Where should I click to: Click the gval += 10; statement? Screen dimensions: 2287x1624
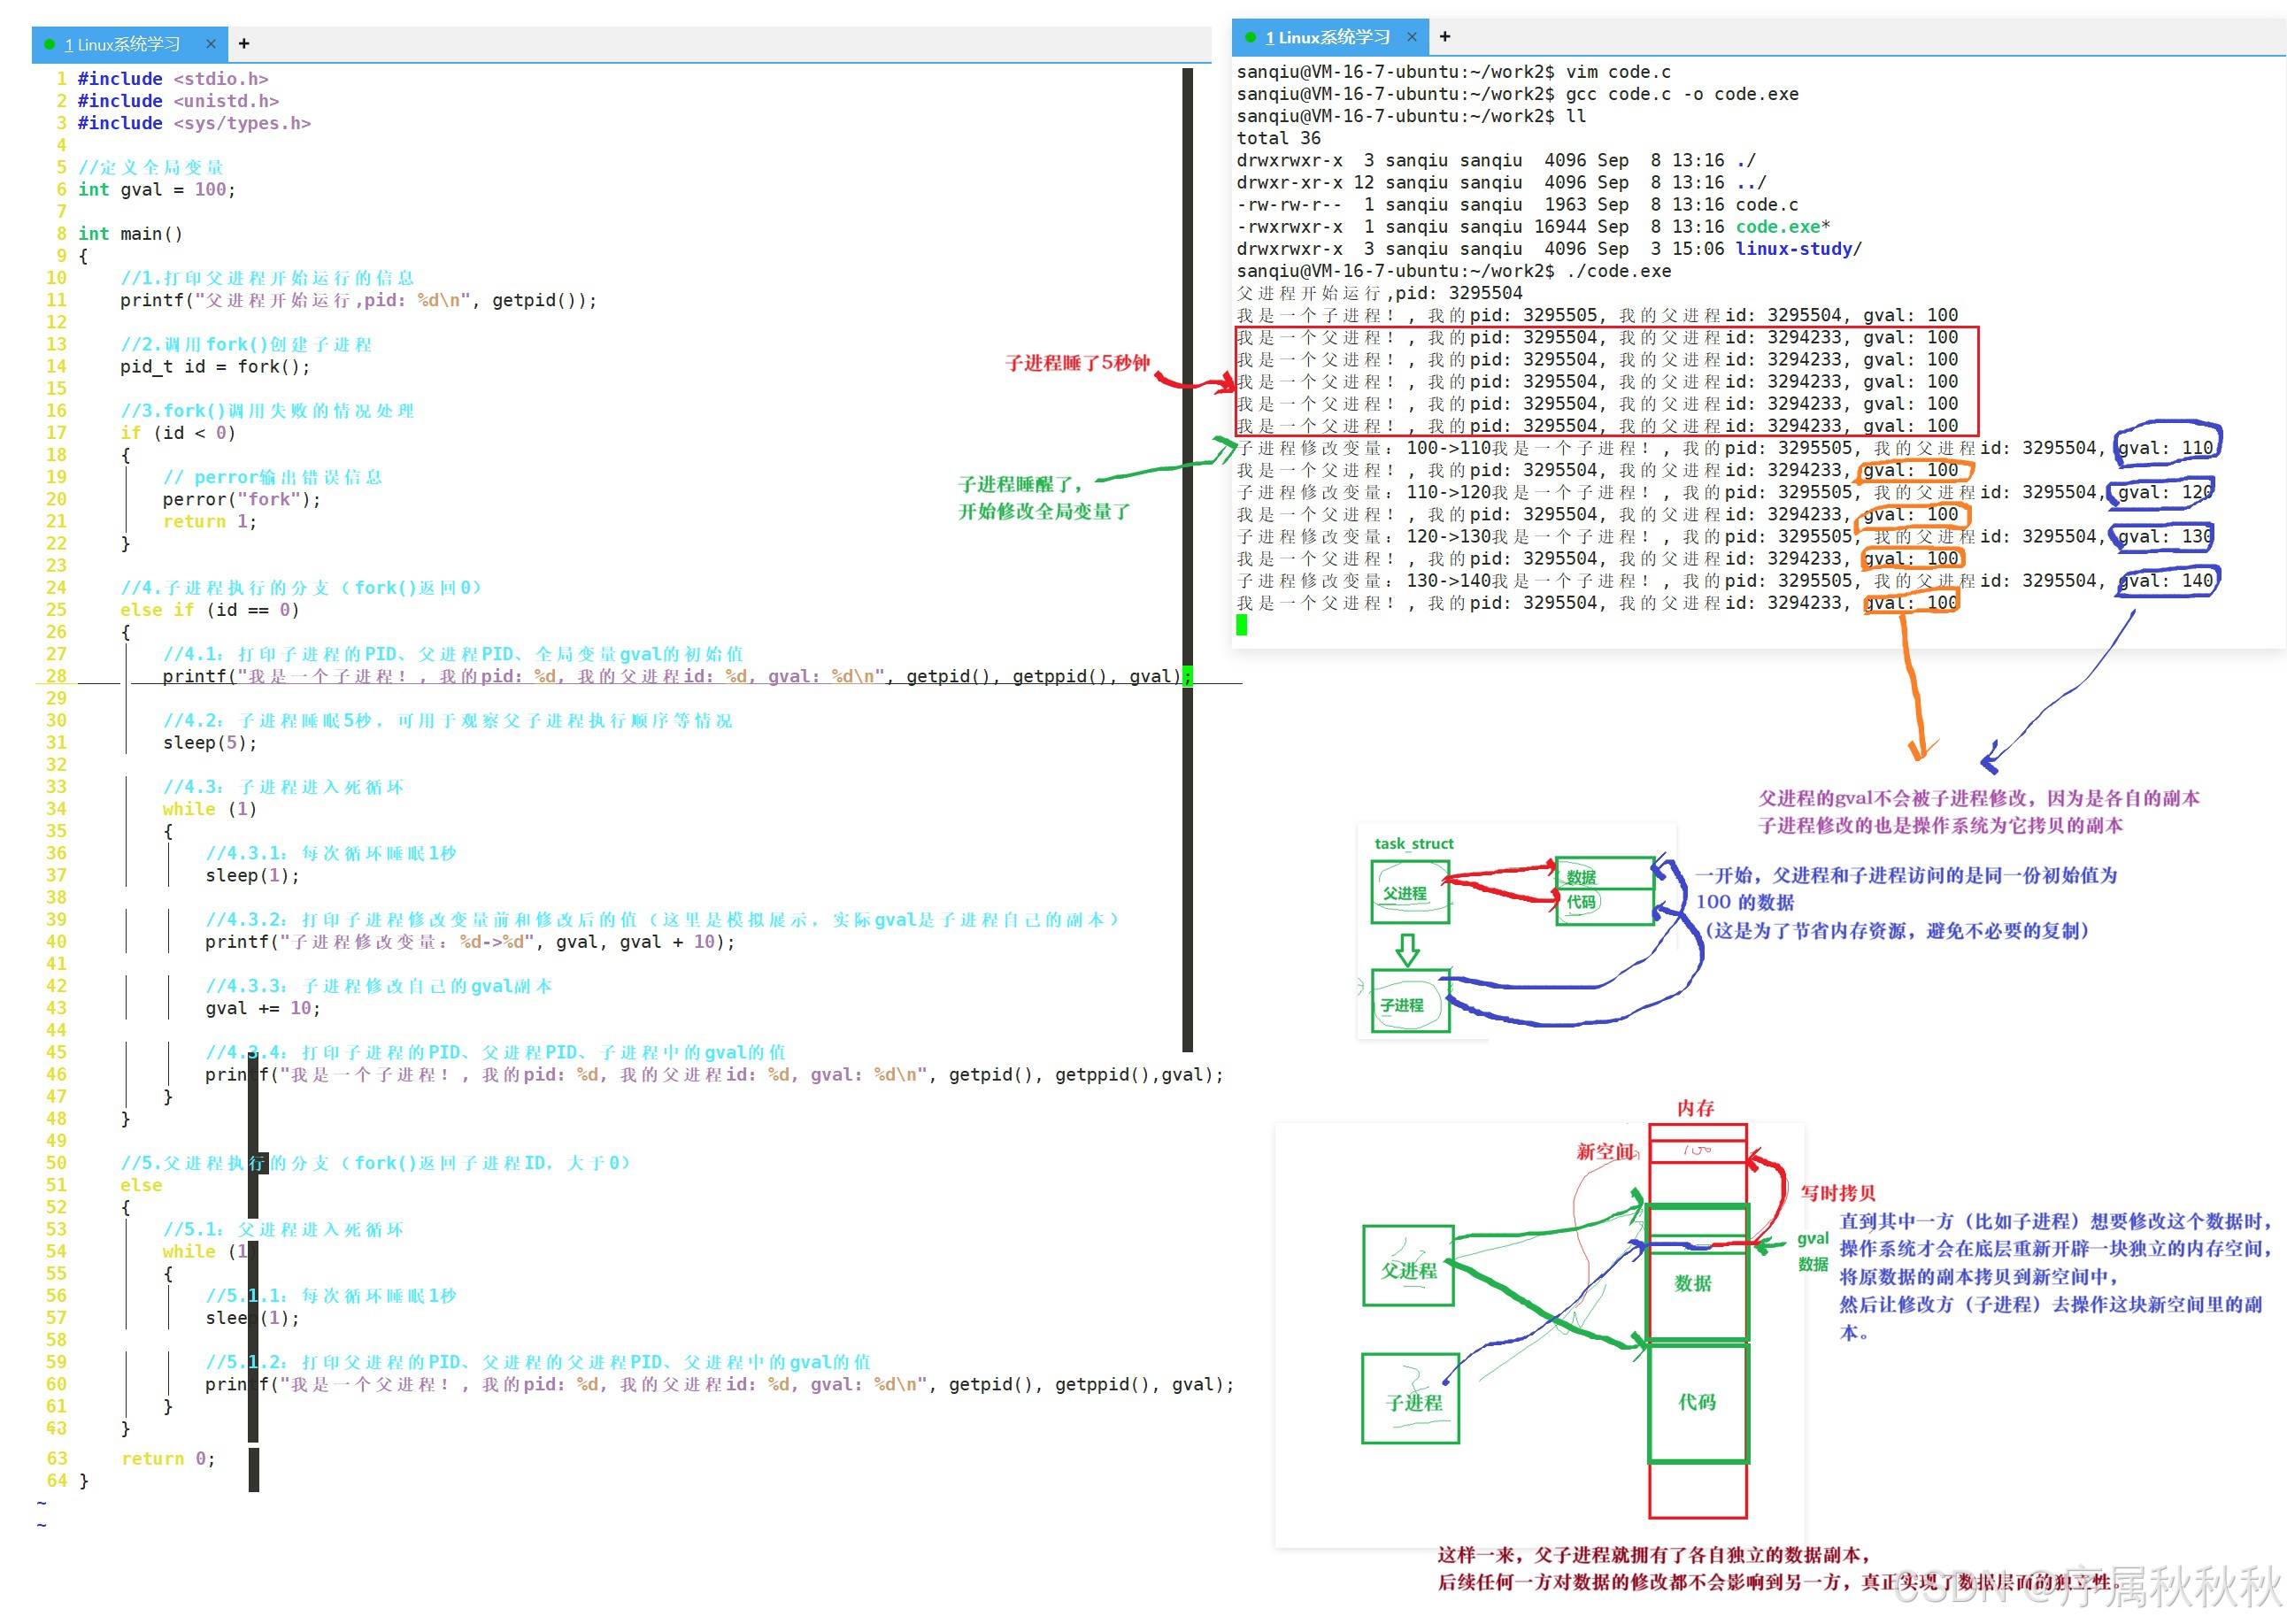click(x=262, y=1008)
